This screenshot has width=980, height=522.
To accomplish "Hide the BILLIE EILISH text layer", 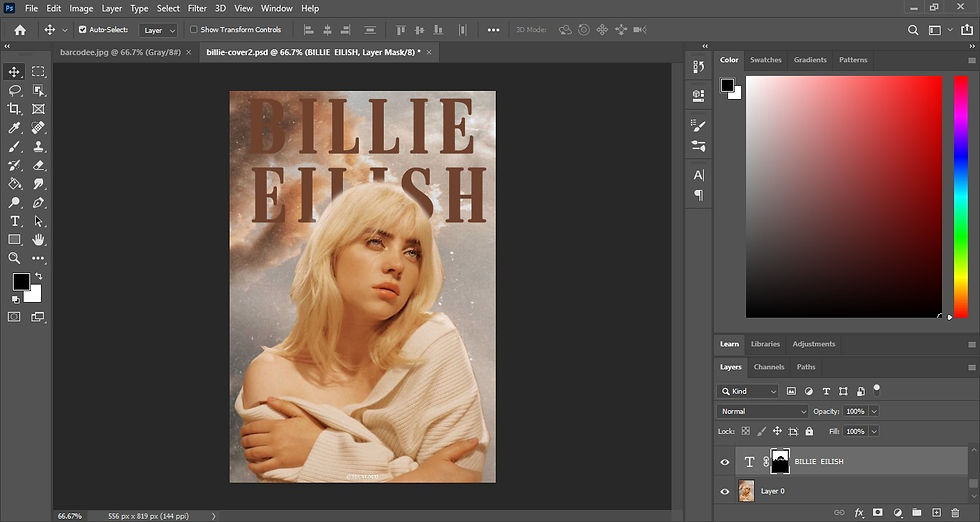I will [x=725, y=462].
